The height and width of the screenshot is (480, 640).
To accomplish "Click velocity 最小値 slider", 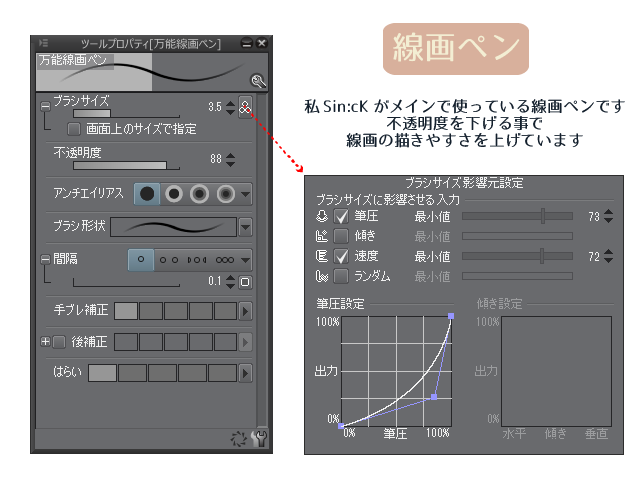I will point(518,256).
